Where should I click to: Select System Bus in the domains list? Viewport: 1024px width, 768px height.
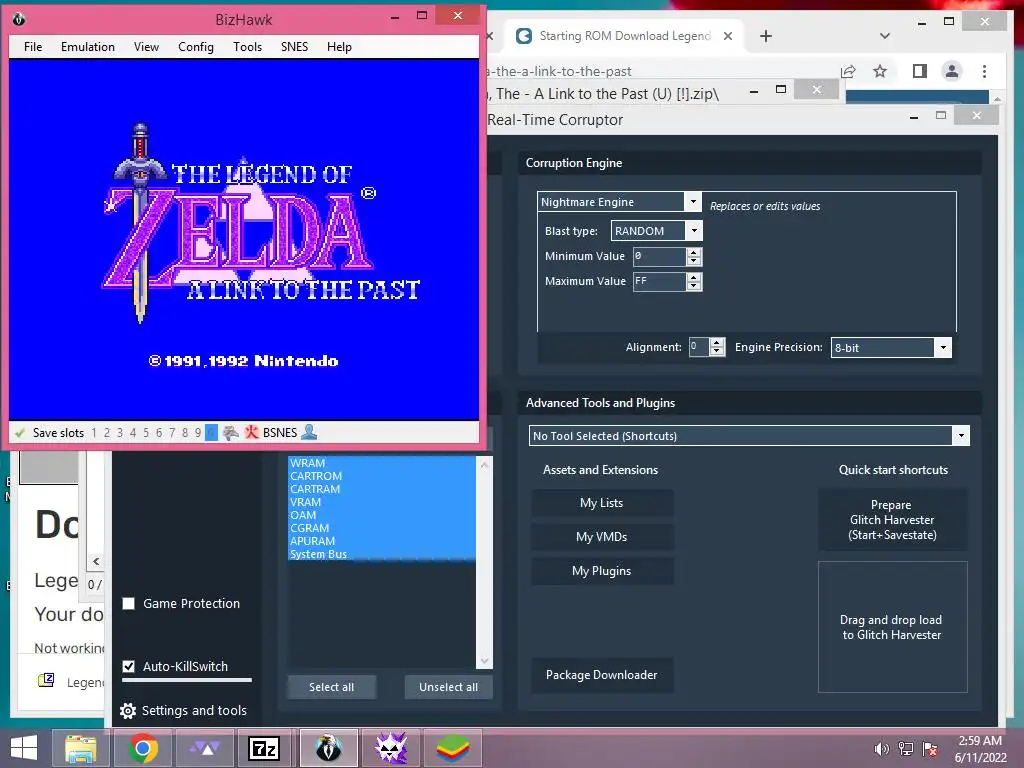pyautogui.click(x=382, y=554)
